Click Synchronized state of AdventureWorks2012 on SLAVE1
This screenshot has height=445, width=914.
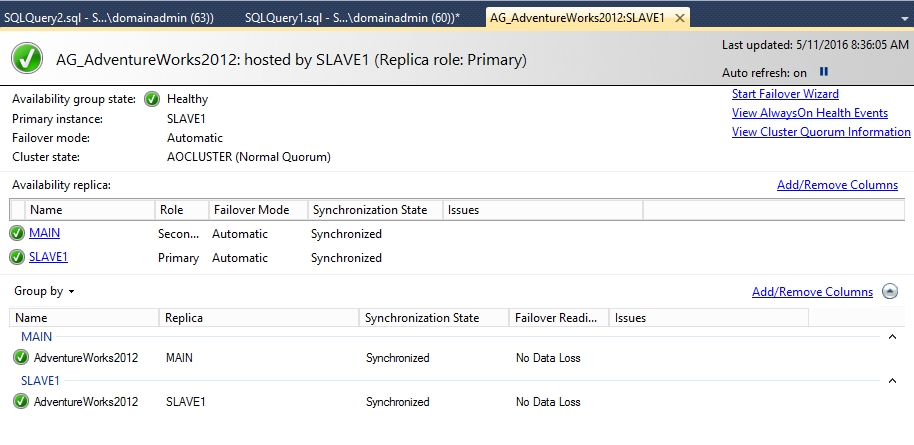tap(398, 402)
